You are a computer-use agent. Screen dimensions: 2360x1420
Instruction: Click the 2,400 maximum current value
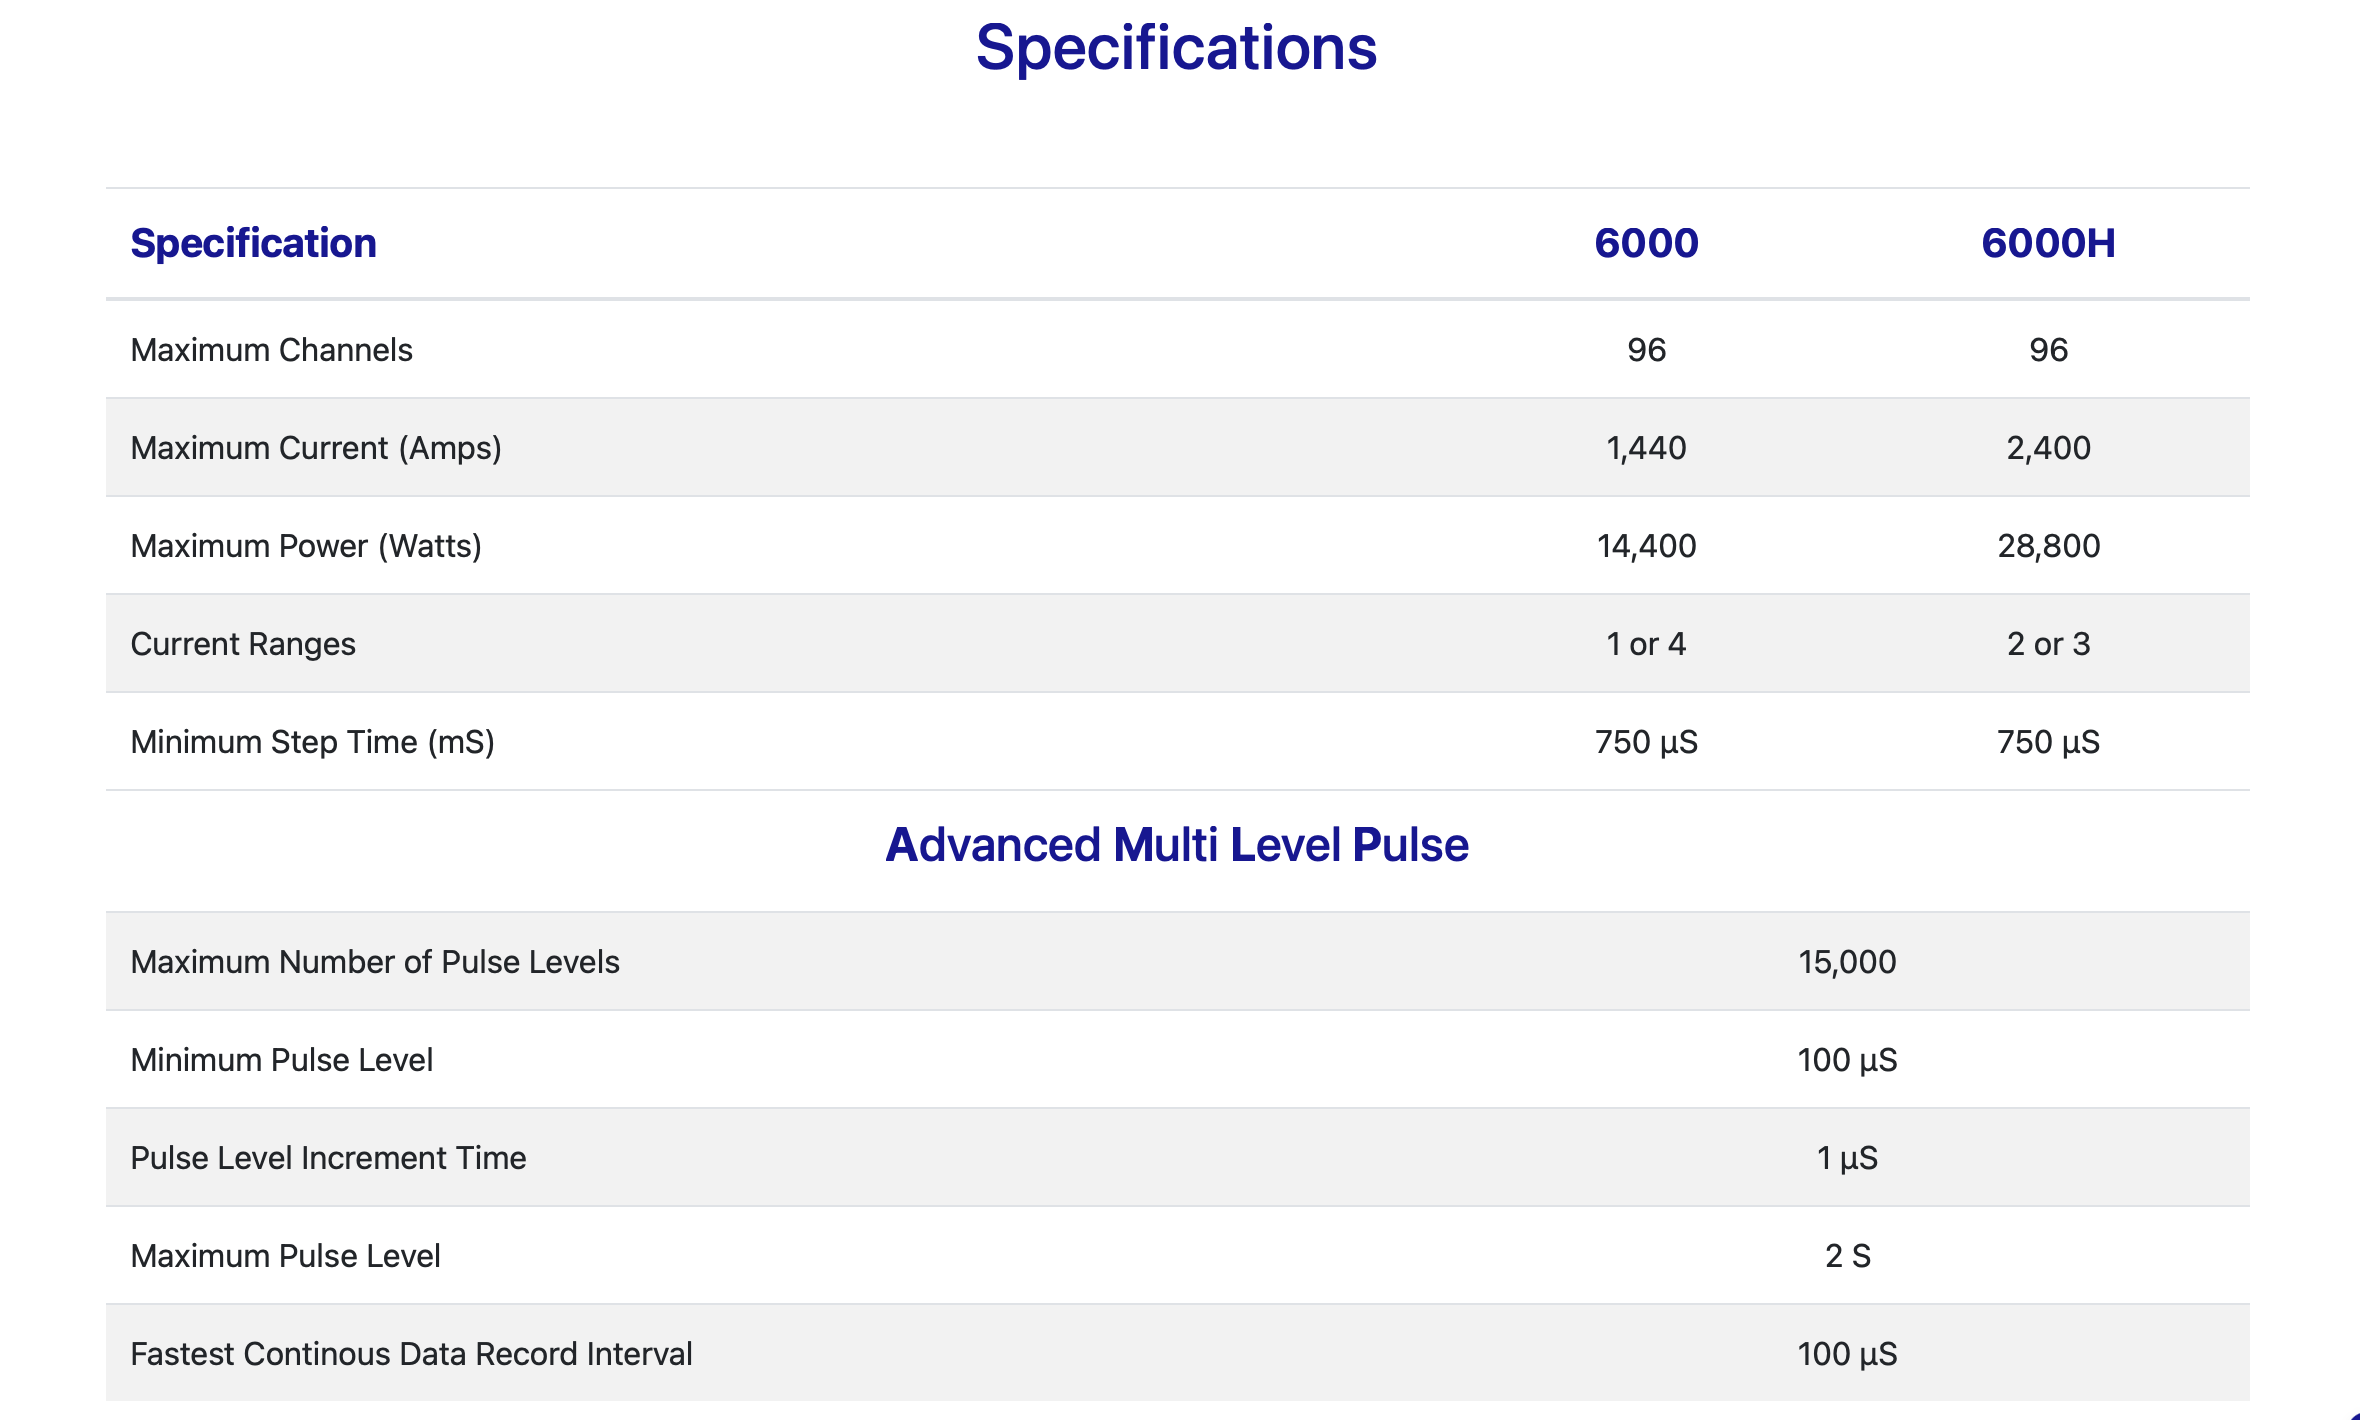point(2048,448)
